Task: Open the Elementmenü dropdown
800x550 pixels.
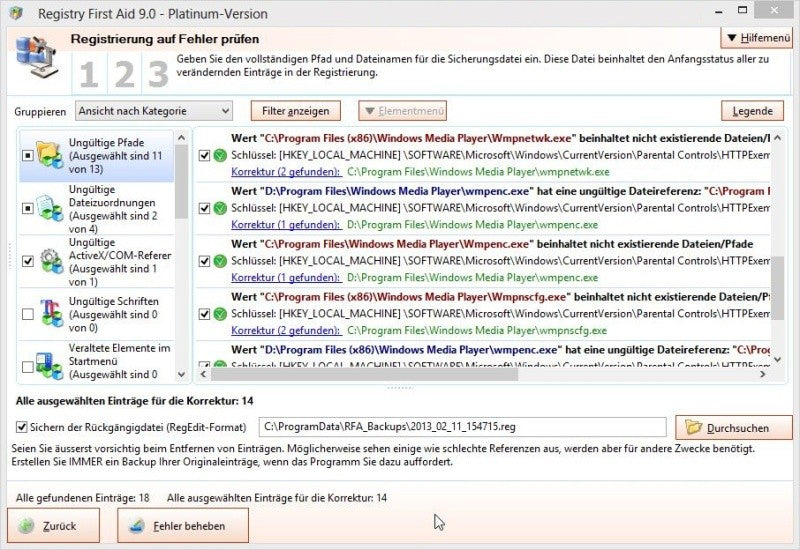Action: [x=403, y=111]
